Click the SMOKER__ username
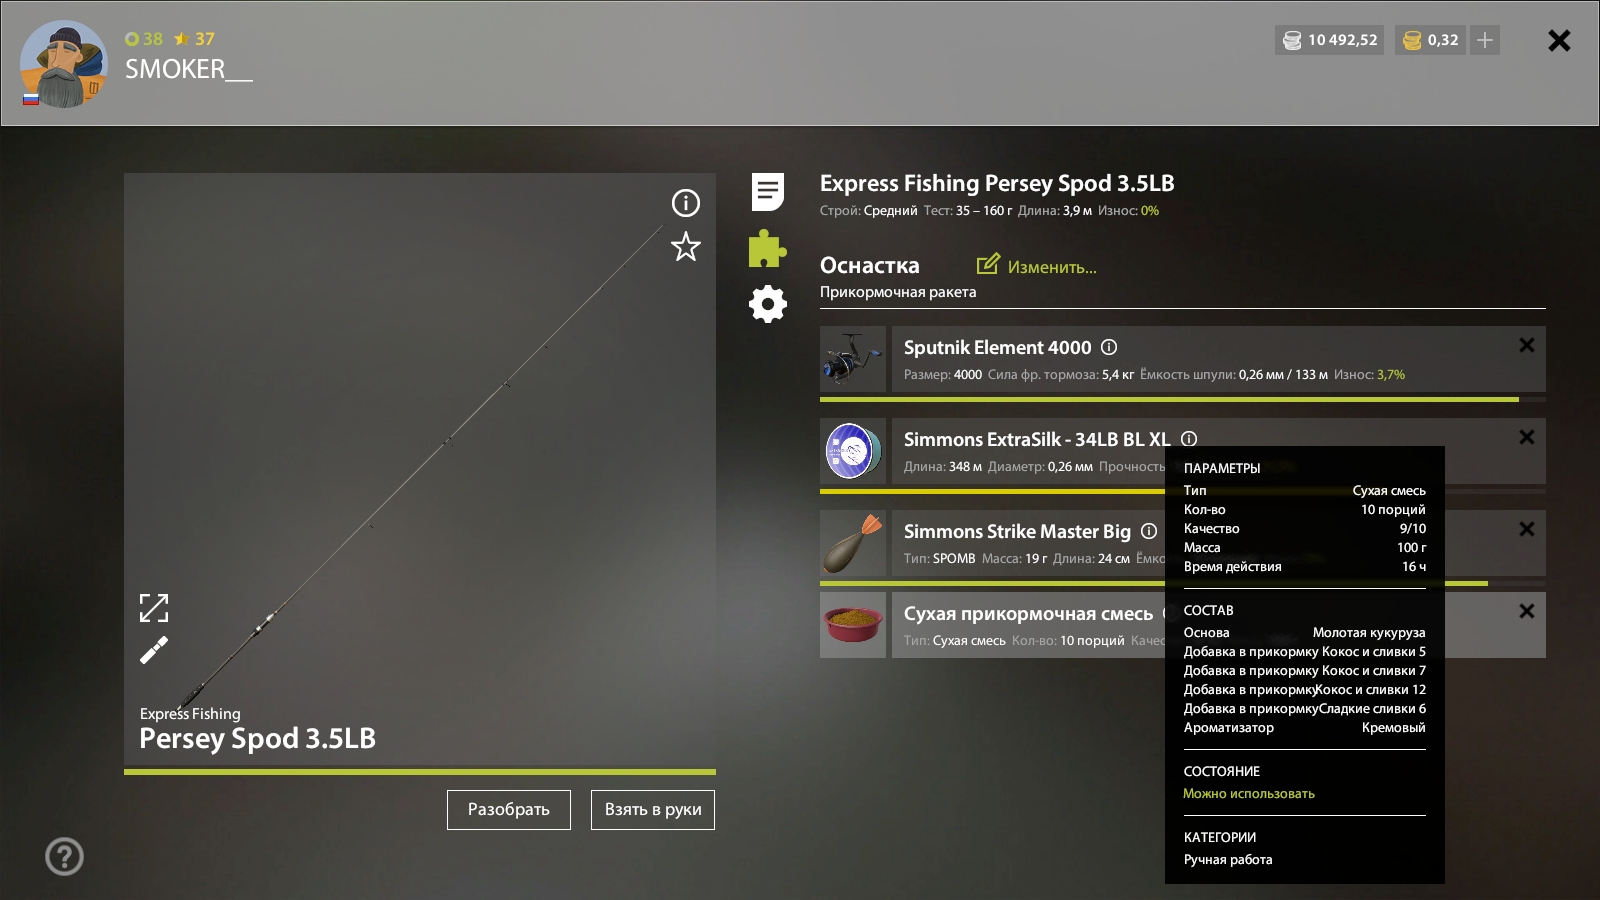This screenshot has width=1600, height=900. (x=189, y=69)
